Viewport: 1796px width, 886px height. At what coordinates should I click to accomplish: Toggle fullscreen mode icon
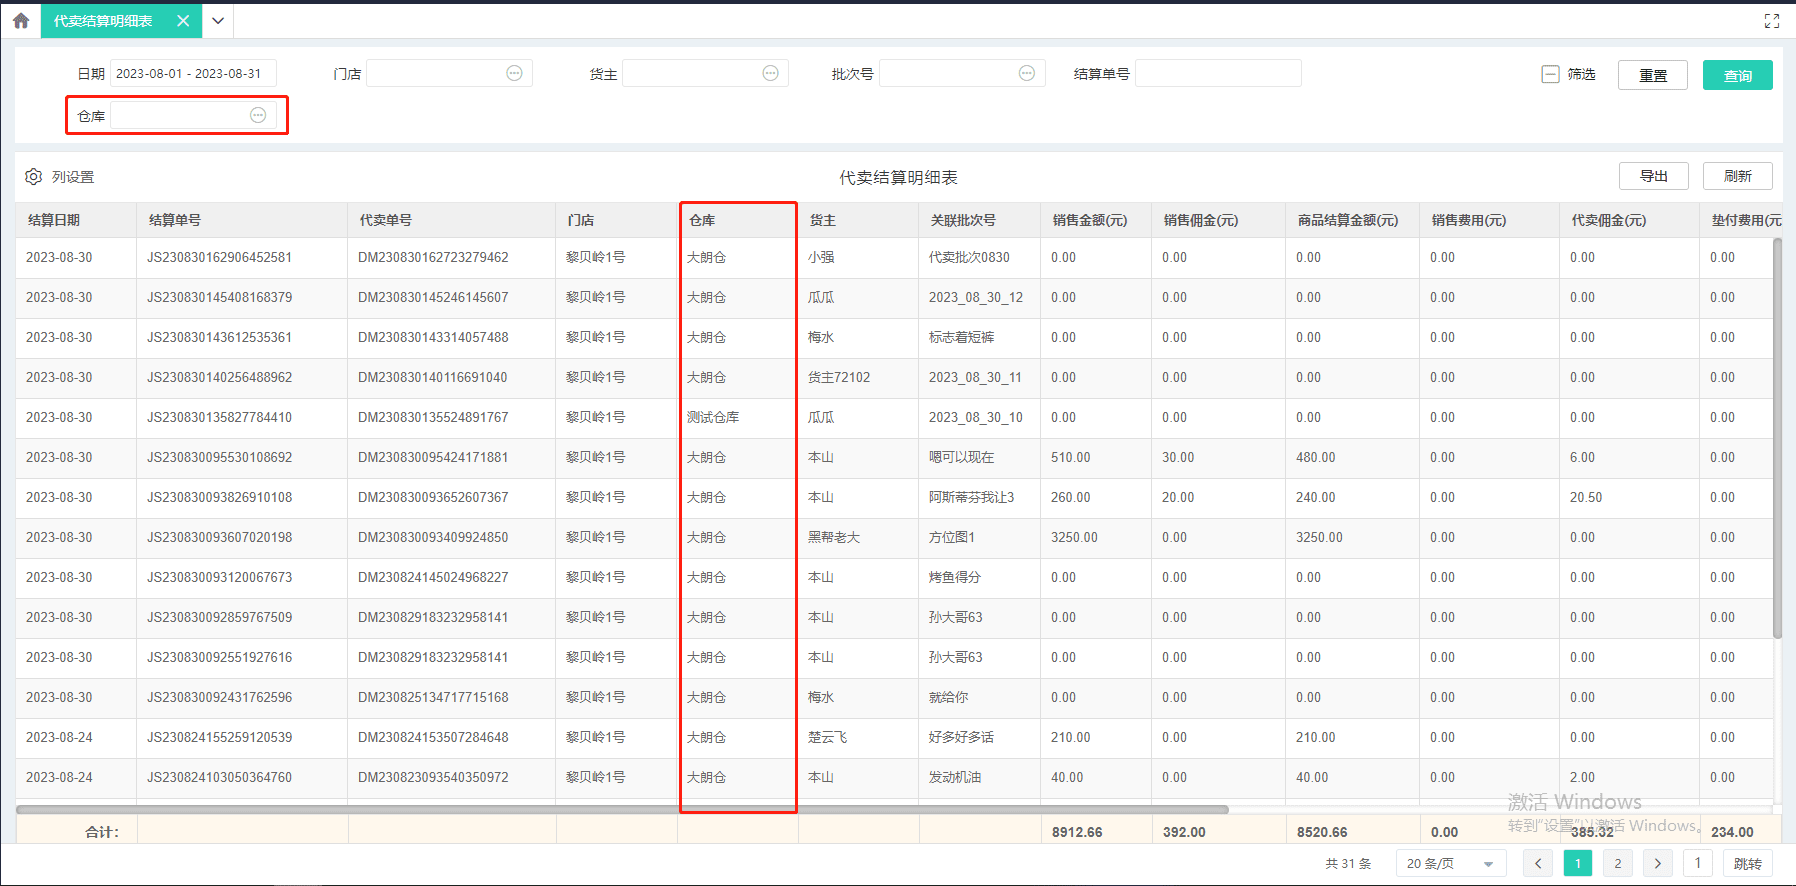click(x=1772, y=21)
